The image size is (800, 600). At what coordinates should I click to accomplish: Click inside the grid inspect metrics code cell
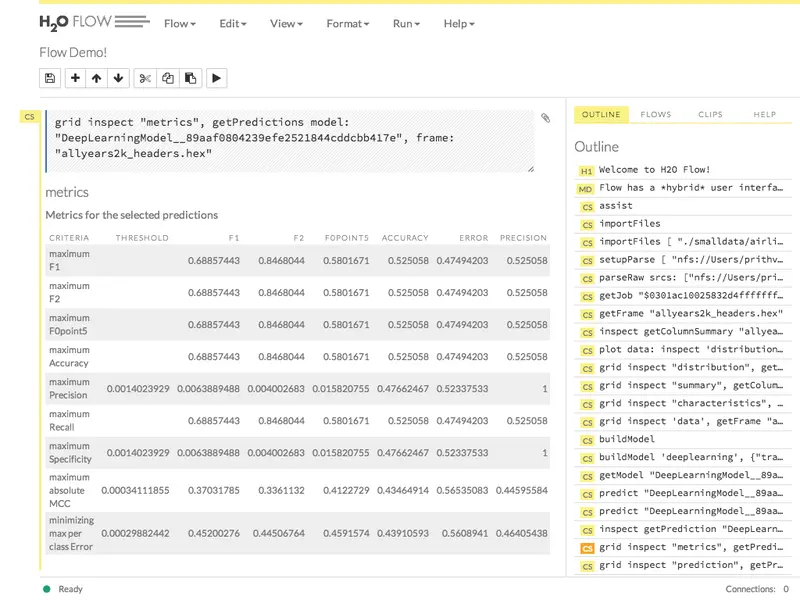coord(290,141)
